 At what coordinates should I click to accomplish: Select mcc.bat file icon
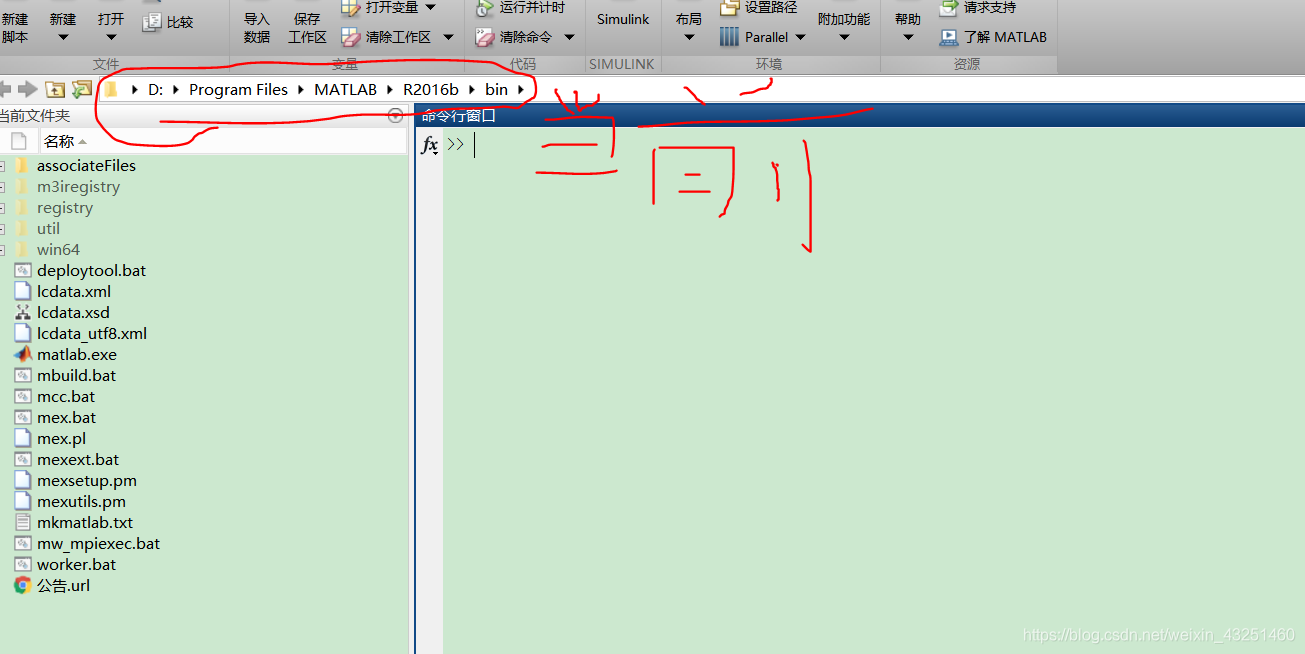pyautogui.click(x=22, y=397)
